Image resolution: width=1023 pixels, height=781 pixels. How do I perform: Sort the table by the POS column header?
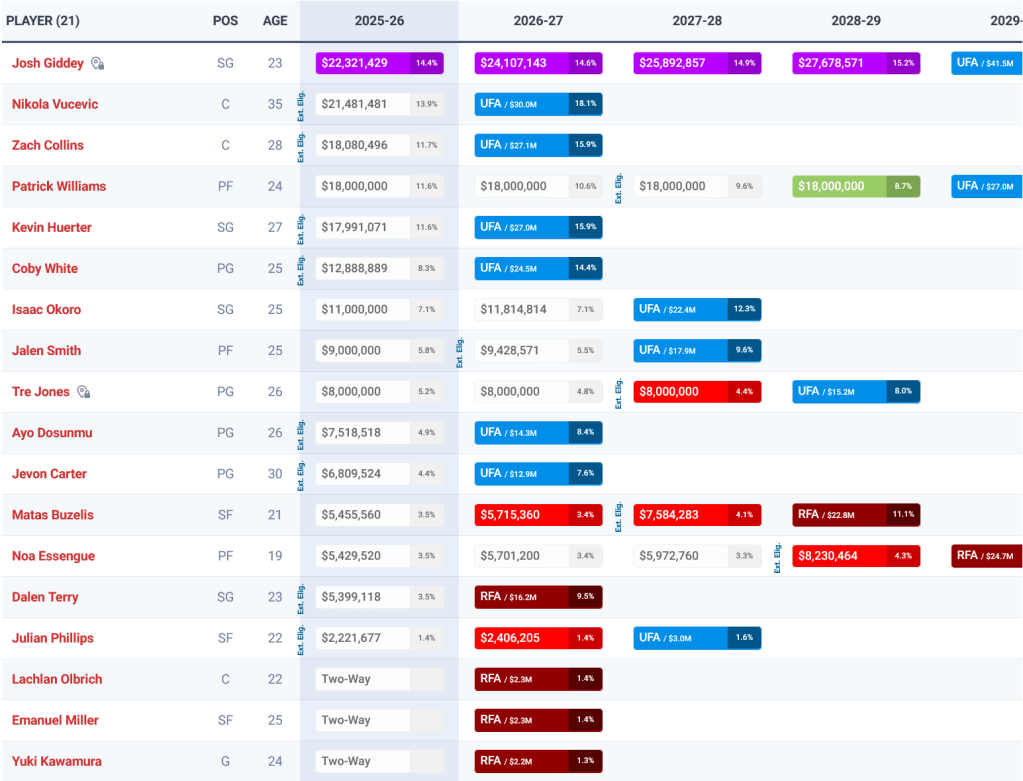coord(225,20)
